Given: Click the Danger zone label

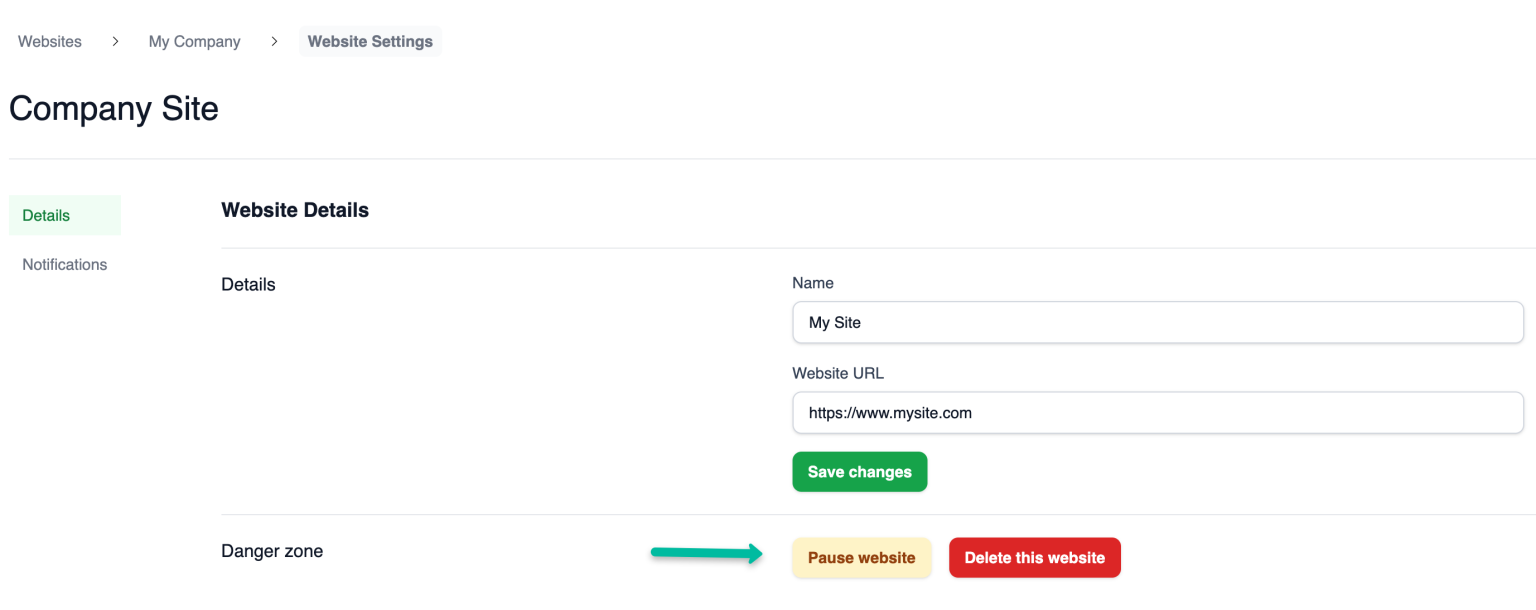Looking at the screenshot, I should [x=272, y=551].
